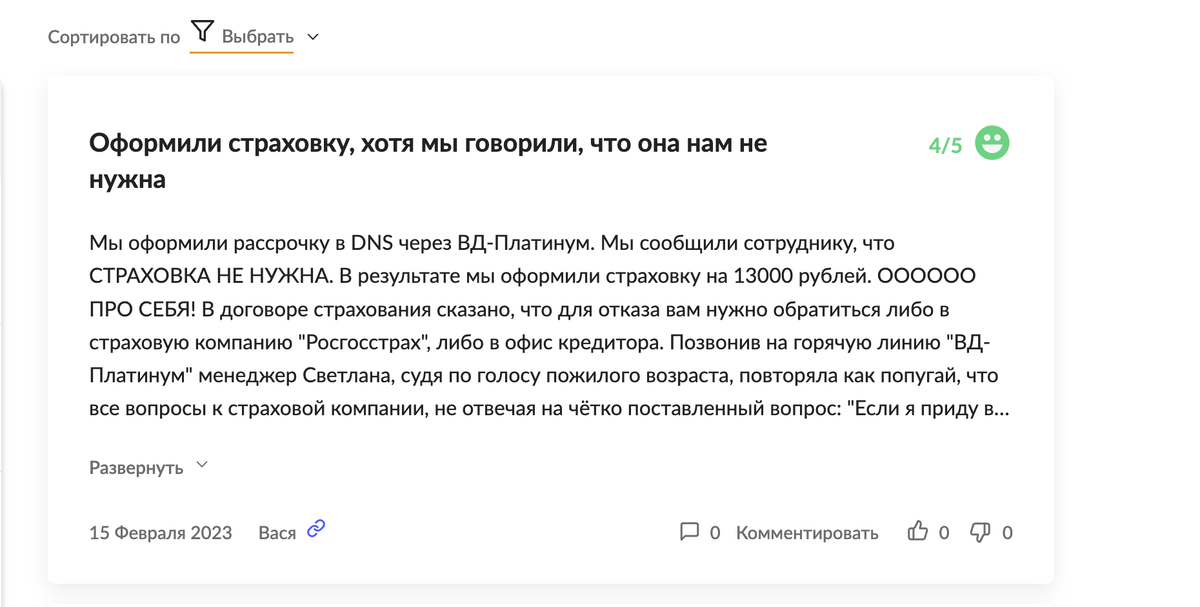Click the likes counter showing zero
1200x607 pixels.
(944, 532)
